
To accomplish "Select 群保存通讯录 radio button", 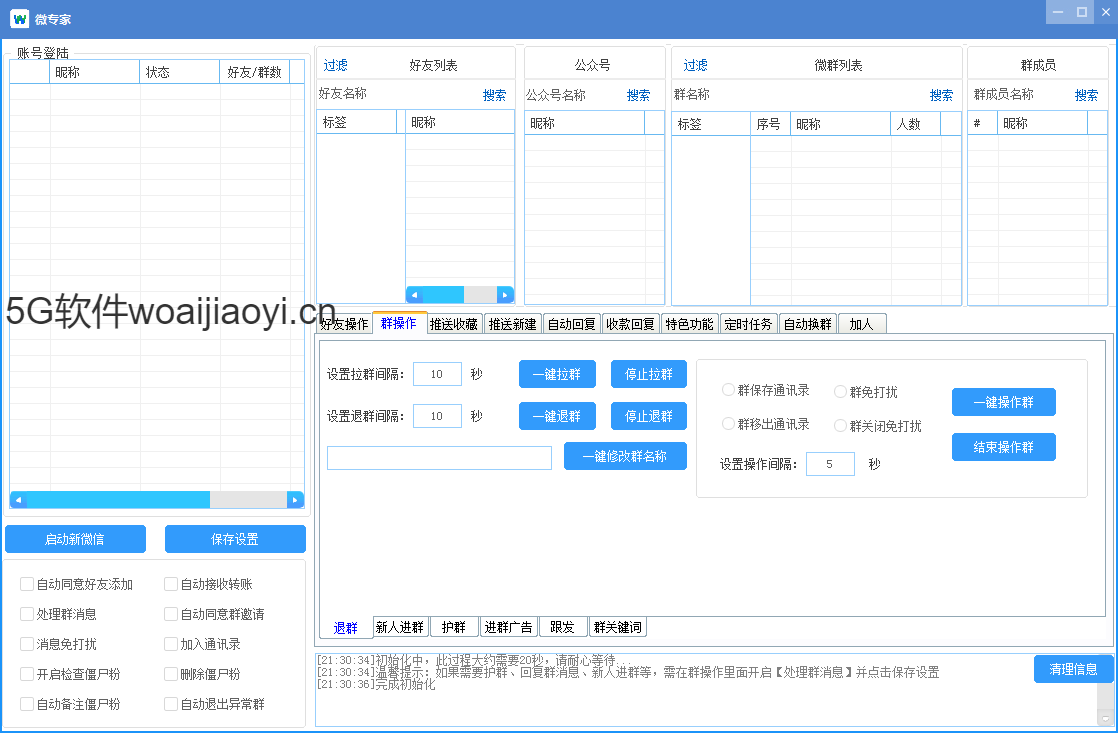I will point(729,389).
